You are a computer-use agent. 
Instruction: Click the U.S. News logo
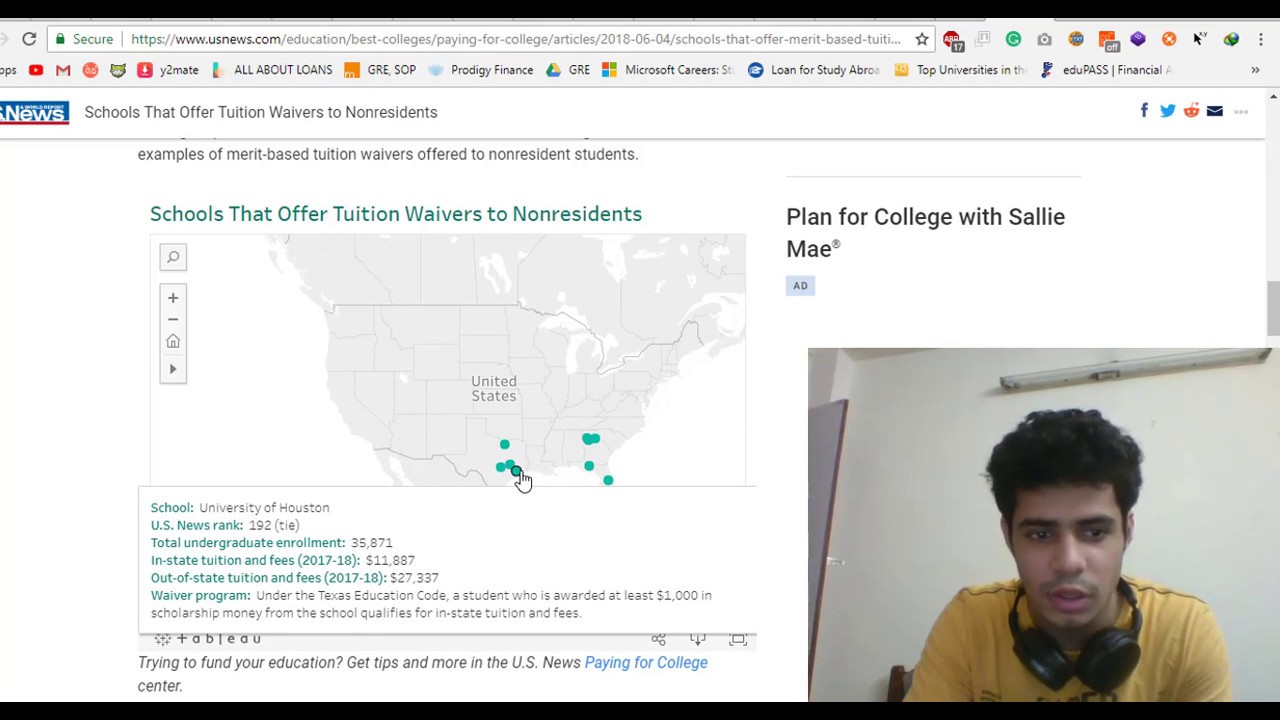34,112
